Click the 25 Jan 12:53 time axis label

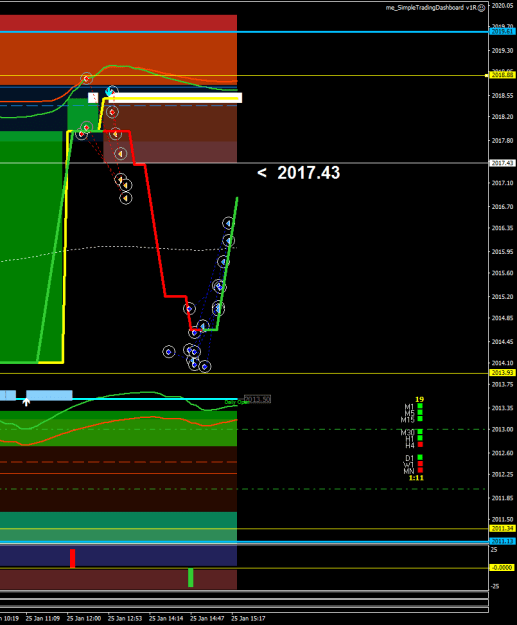point(125,619)
